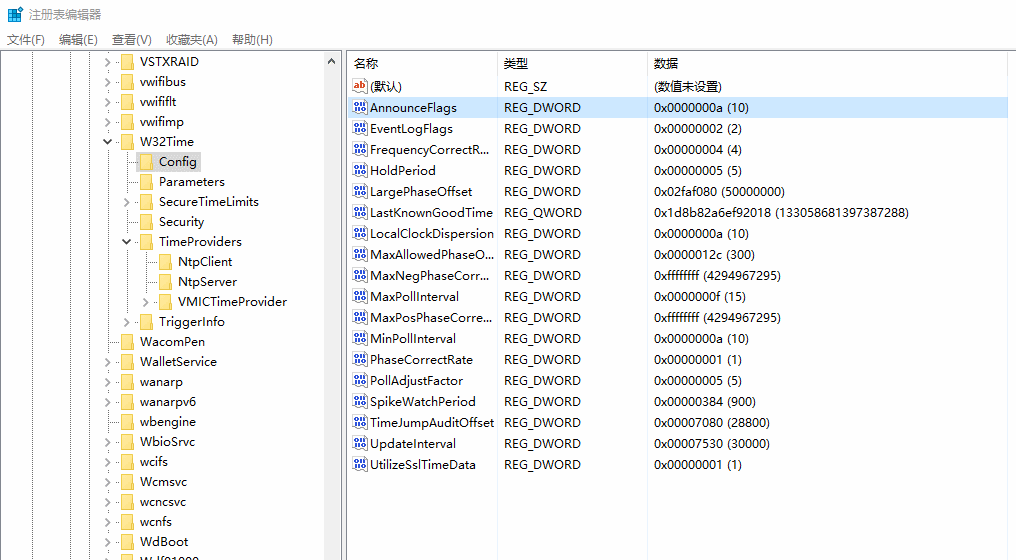Click the REG_QWORD type cell
The height and width of the screenshot is (560, 1016).
[543, 213]
